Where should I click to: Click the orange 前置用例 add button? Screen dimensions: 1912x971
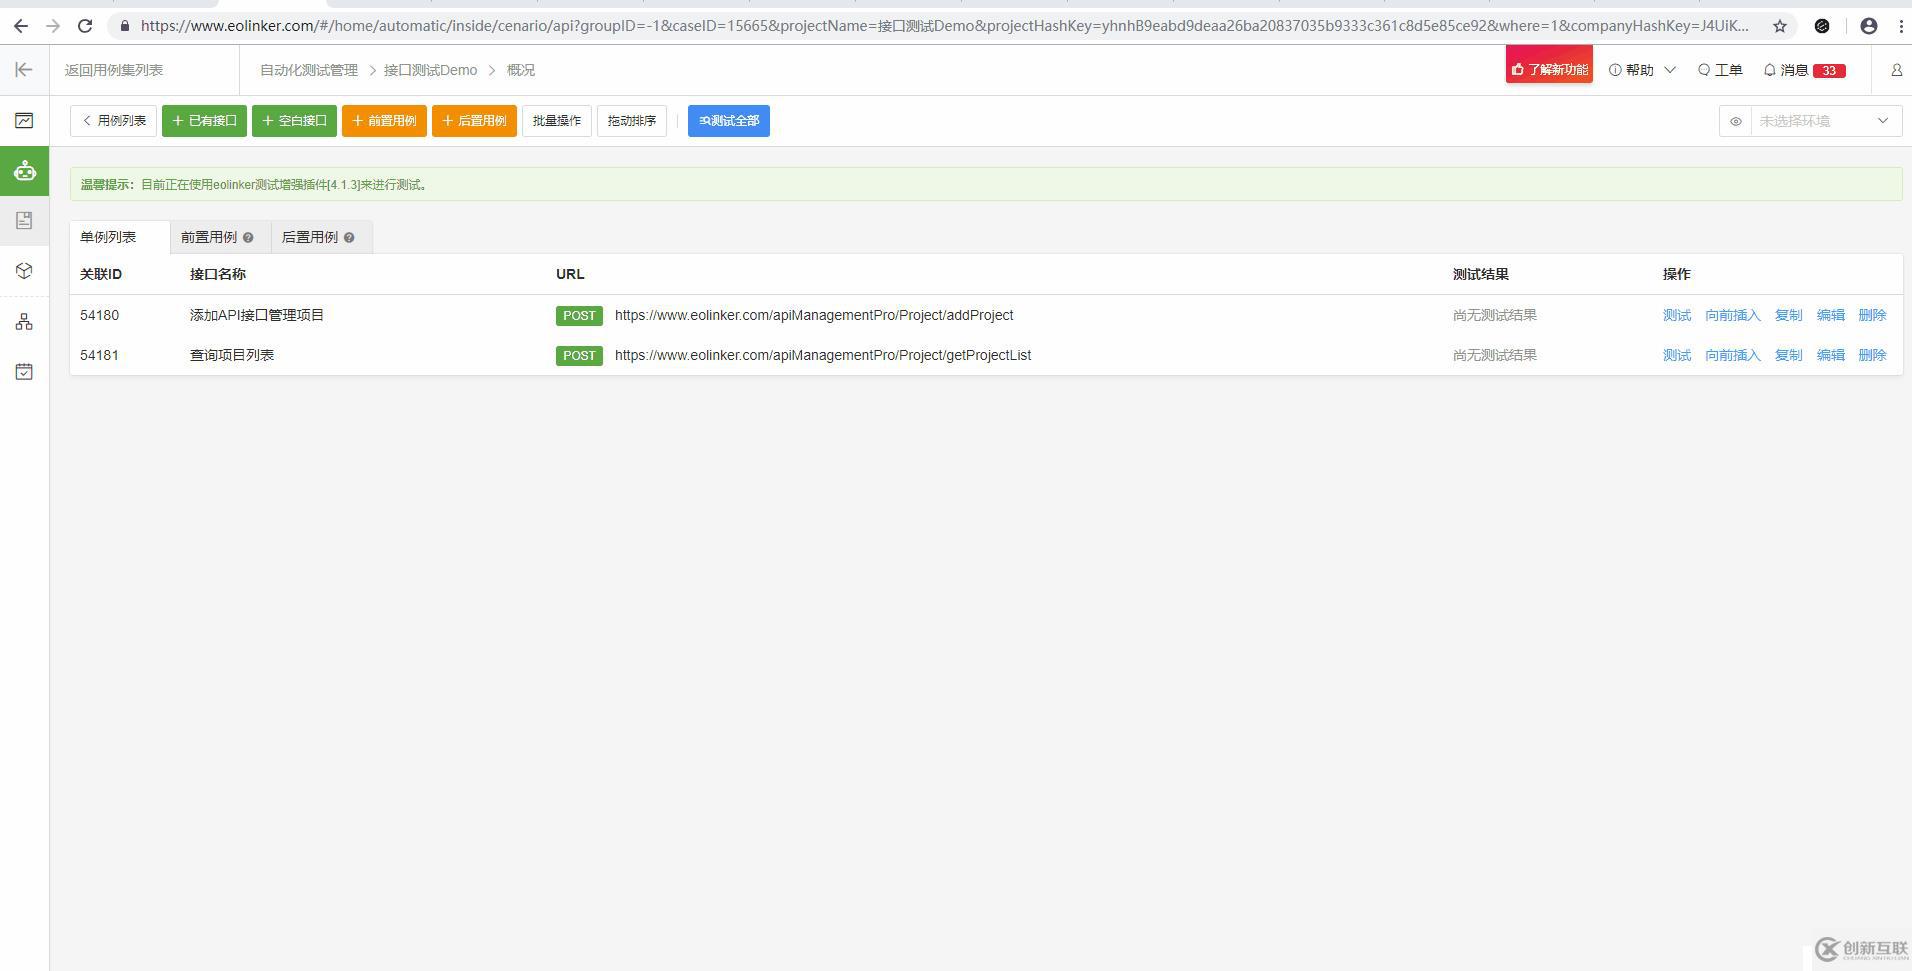pyautogui.click(x=384, y=121)
